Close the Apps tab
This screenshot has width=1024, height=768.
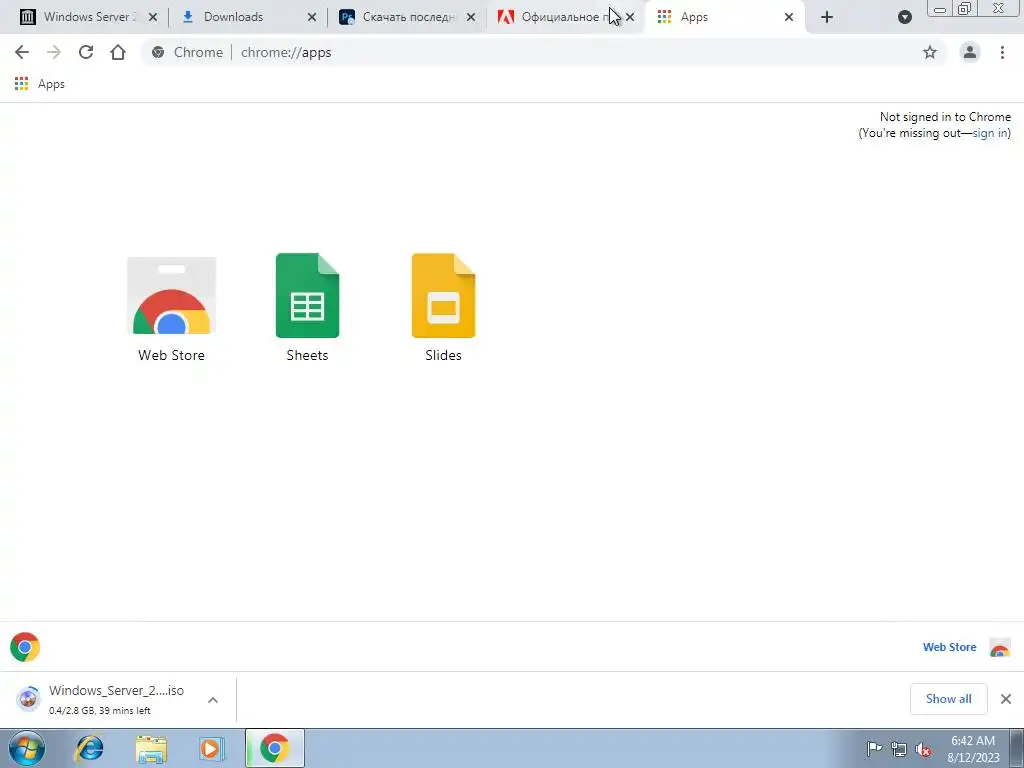point(789,17)
